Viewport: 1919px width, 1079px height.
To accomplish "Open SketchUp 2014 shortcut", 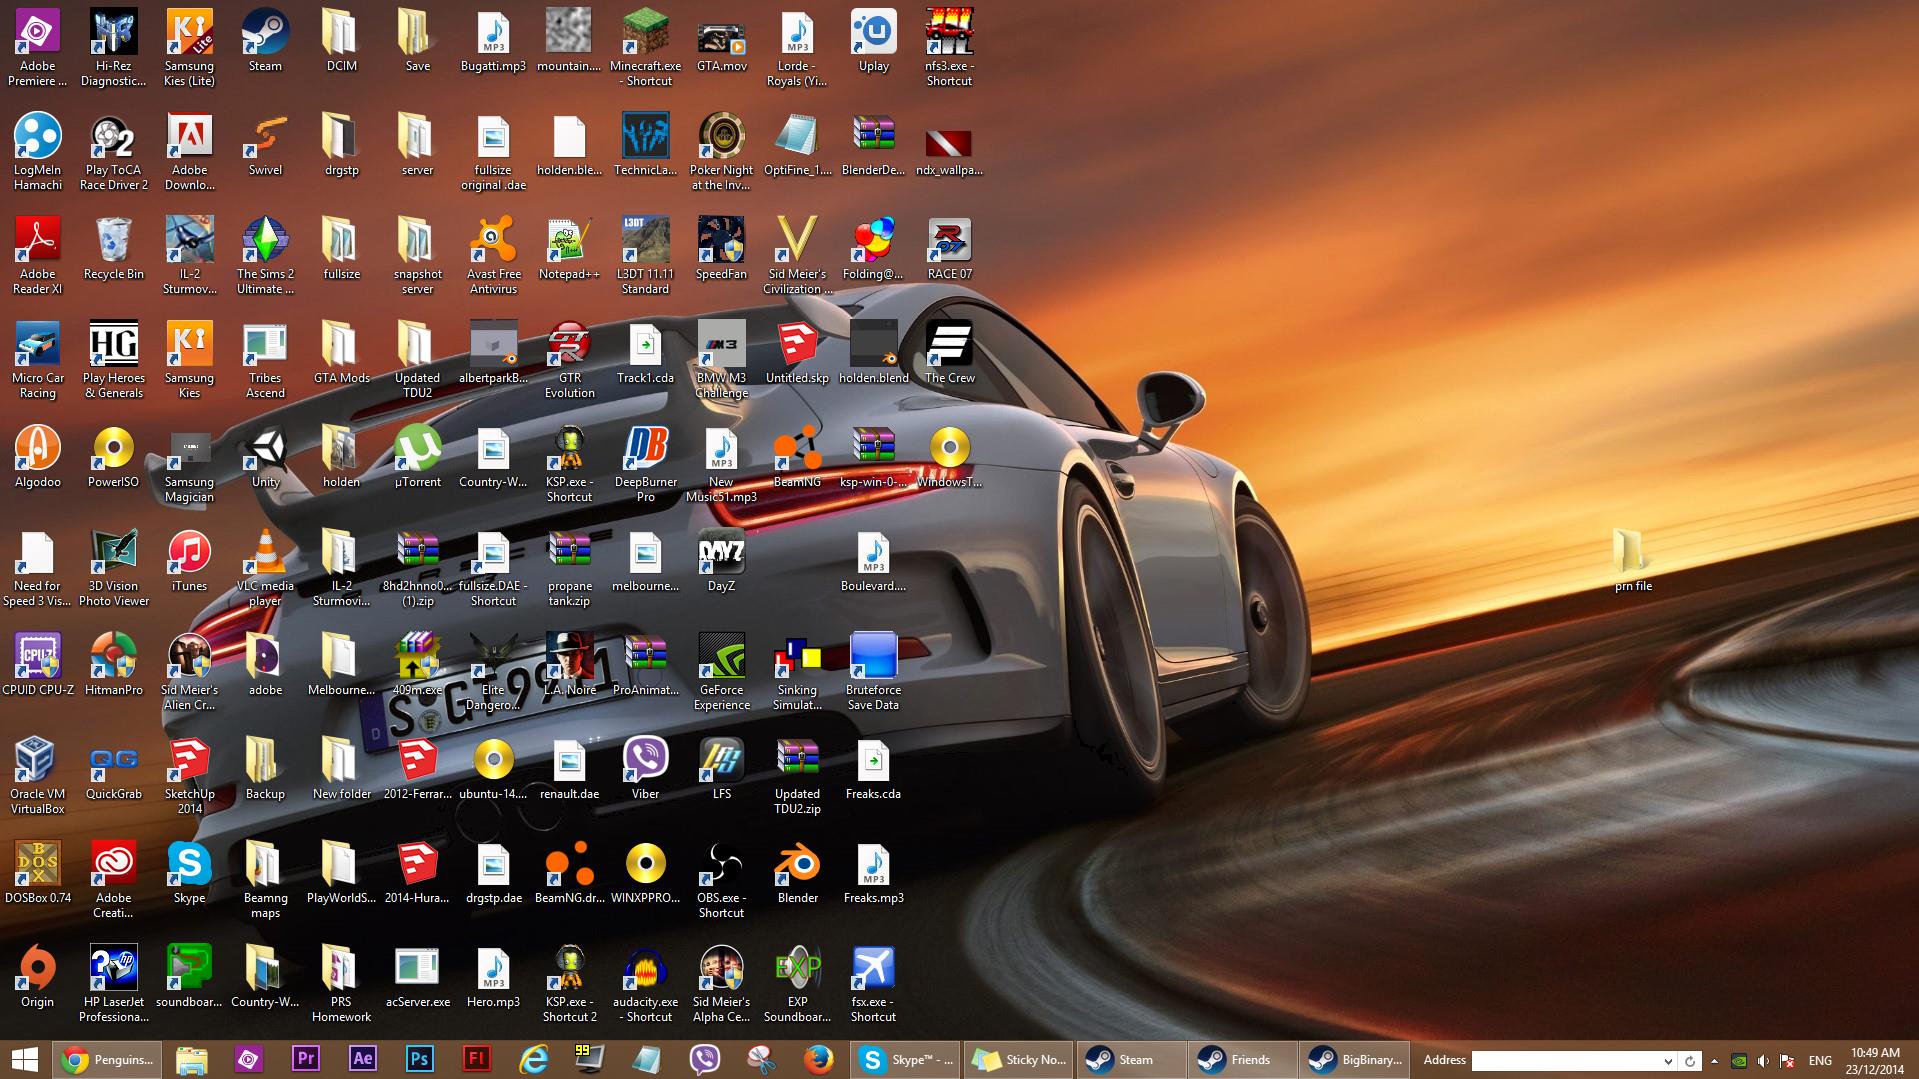I will point(189,774).
